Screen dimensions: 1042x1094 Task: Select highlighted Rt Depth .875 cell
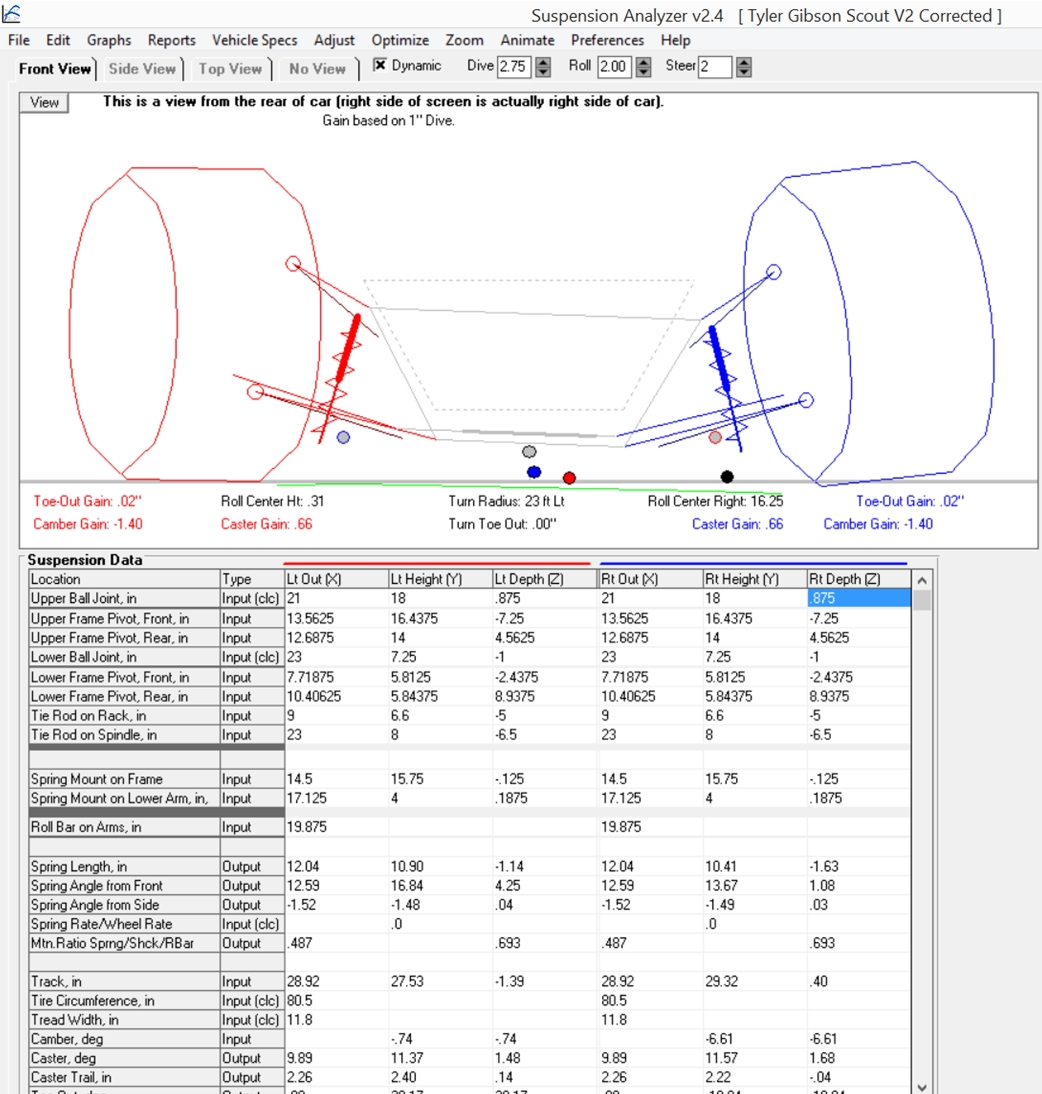(858, 599)
